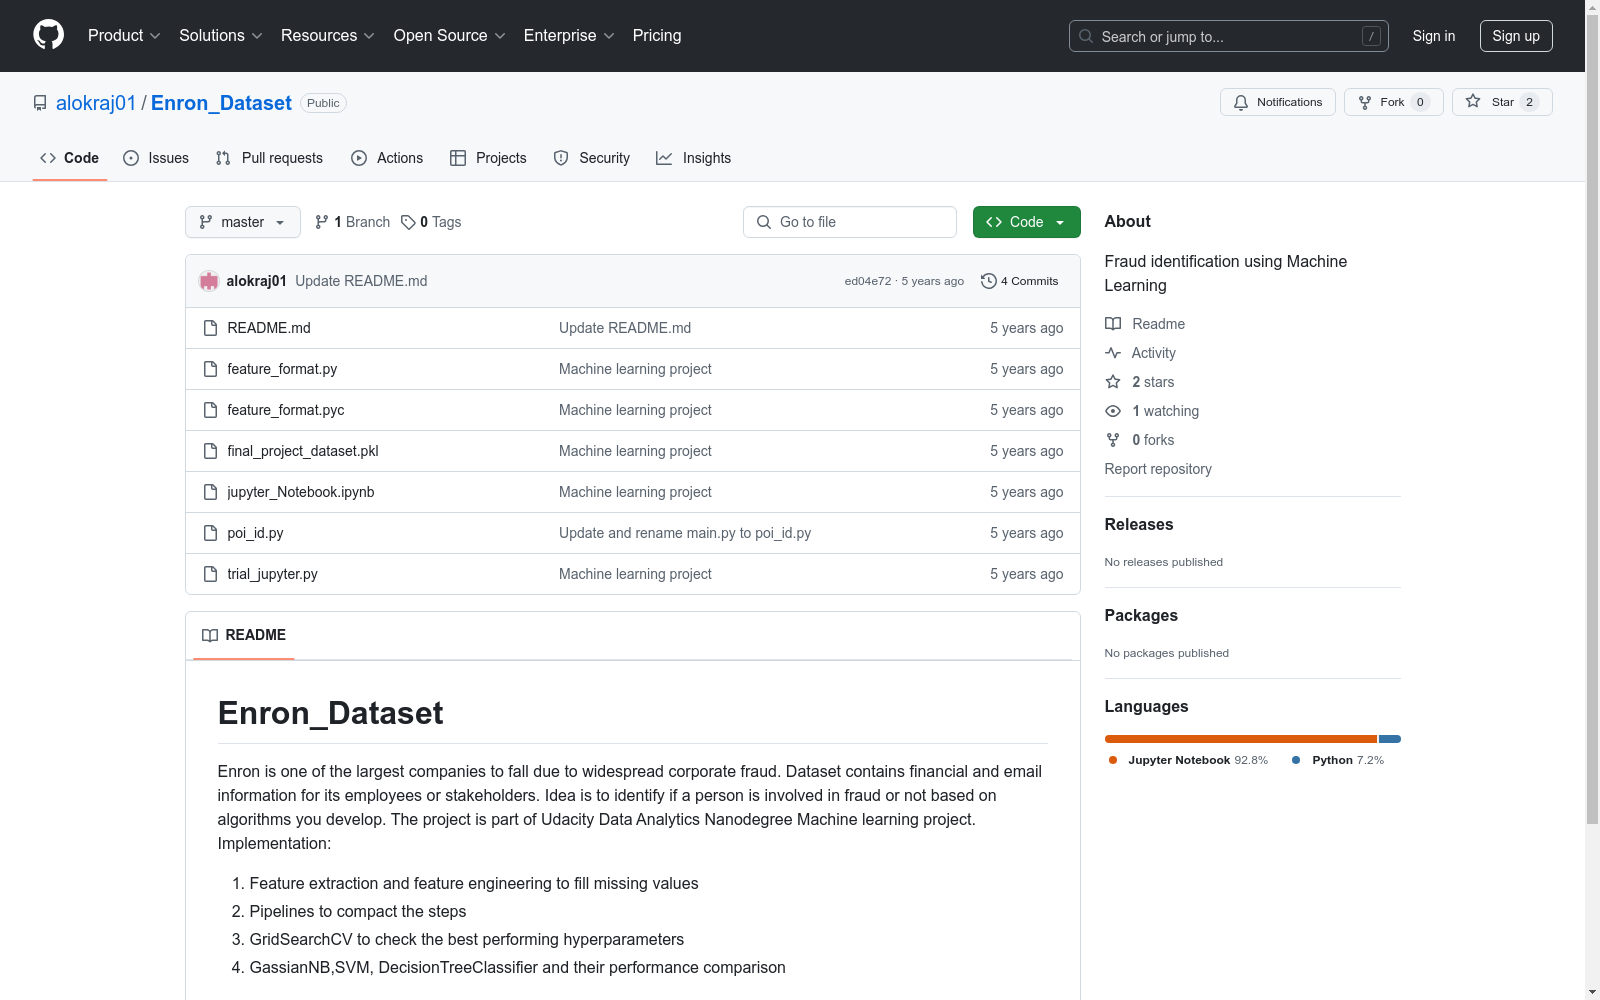Open the poi_id.py file
The height and width of the screenshot is (1000, 1600).
[x=255, y=533]
